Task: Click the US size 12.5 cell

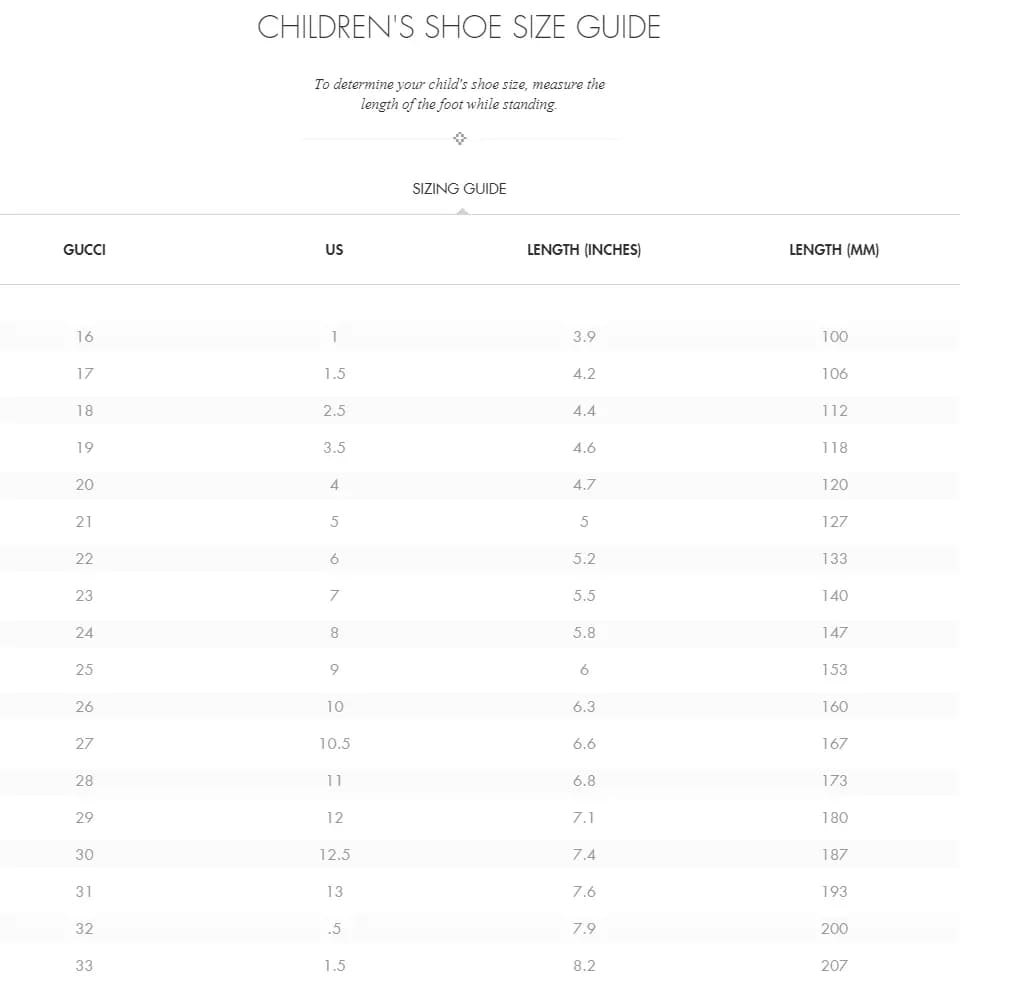Action: pos(334,854)
